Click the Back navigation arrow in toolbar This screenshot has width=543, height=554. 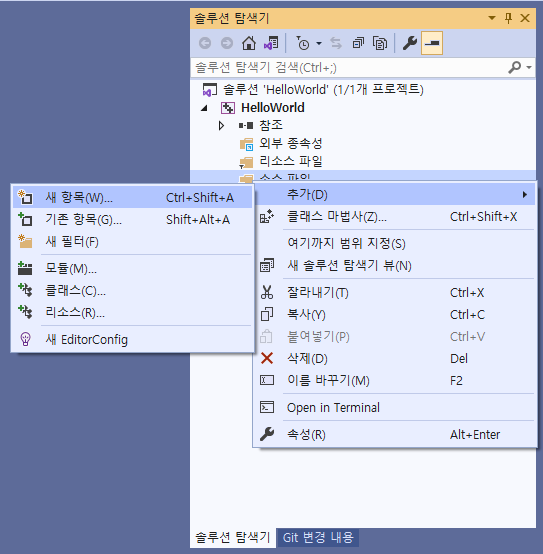click(x=205, y=43)
